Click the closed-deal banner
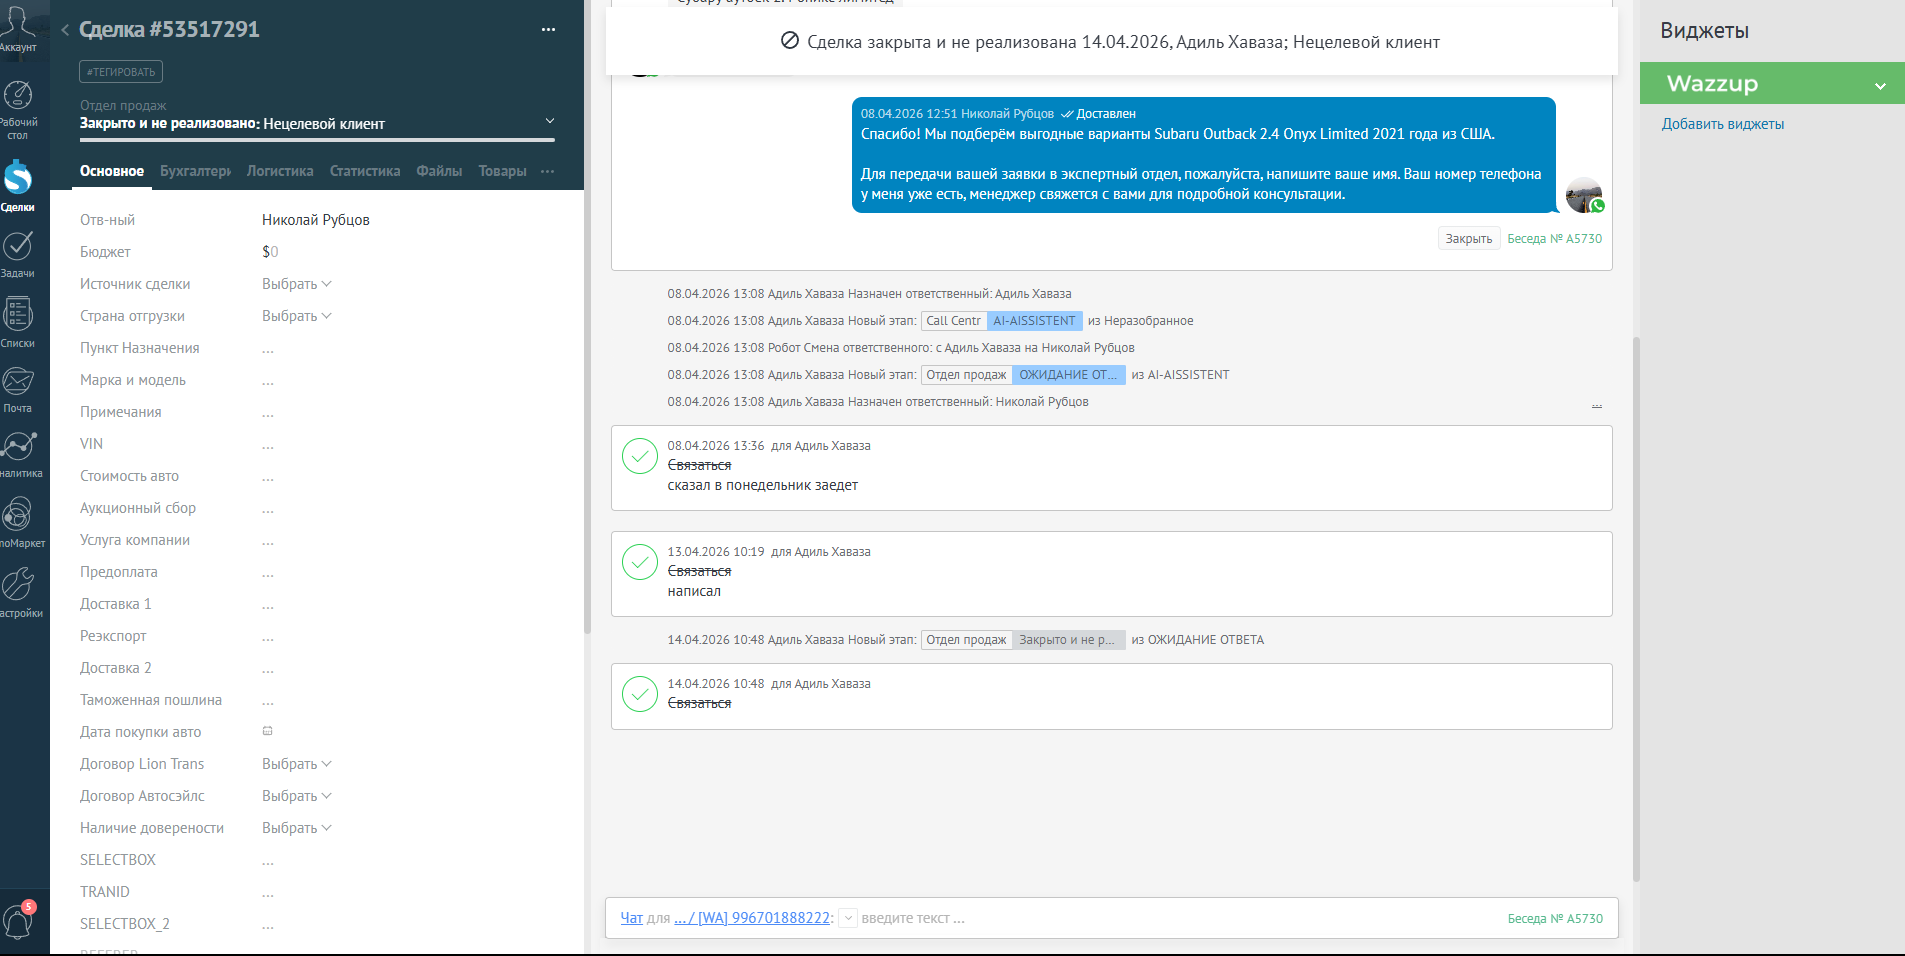This screenshot has width=1905, height=956. (x=1111, y=42)
